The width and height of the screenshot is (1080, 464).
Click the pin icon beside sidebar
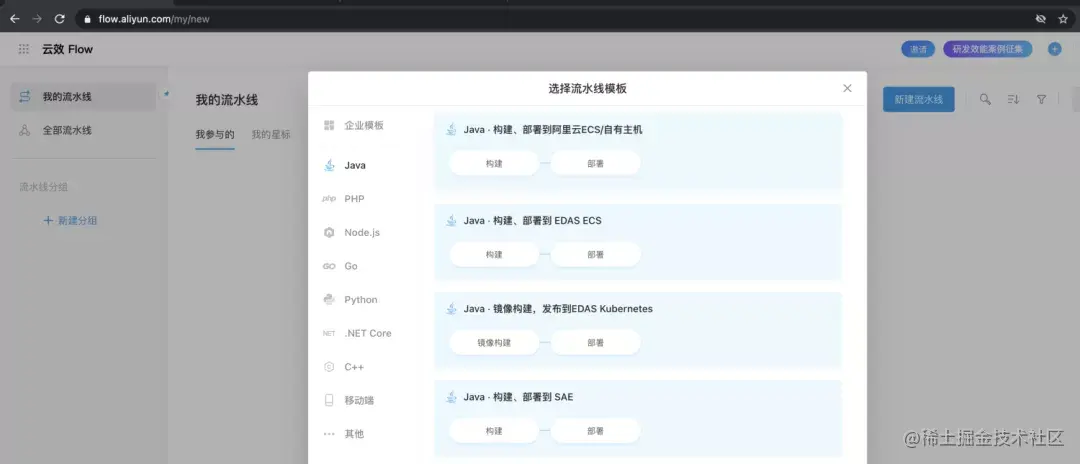click(x=166, y=93)
